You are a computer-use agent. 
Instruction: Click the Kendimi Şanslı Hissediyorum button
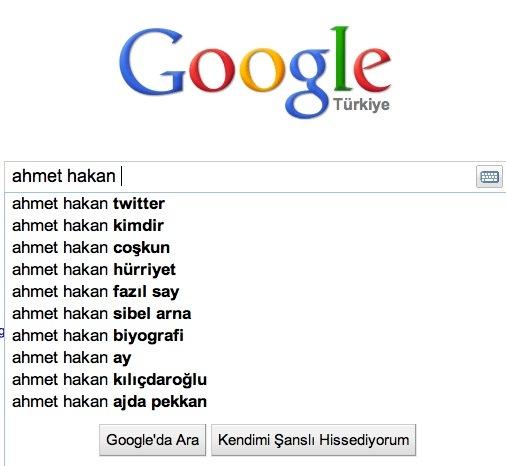pos(314,440)
